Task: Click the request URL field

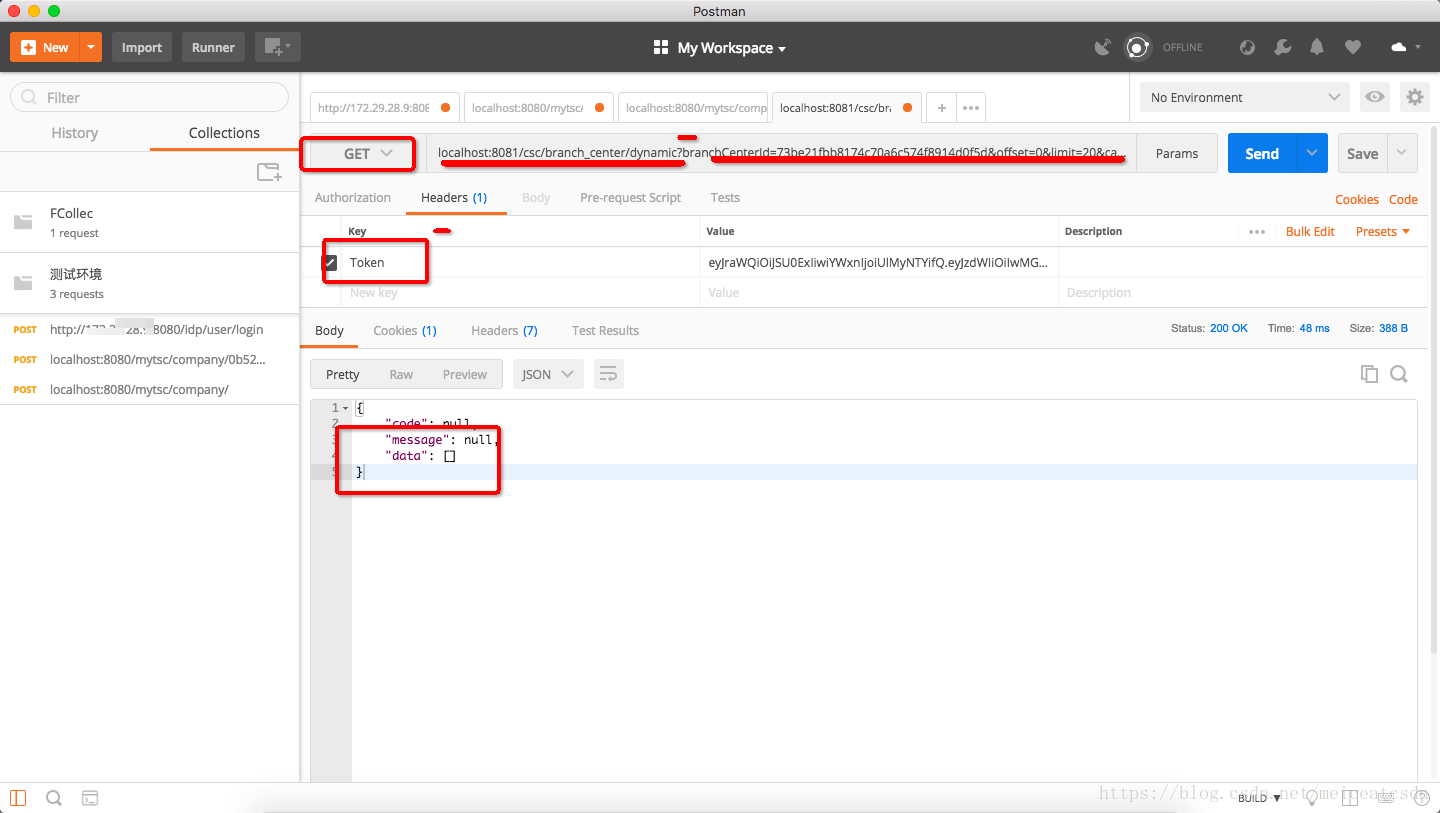Action: (x=782, y=153)
